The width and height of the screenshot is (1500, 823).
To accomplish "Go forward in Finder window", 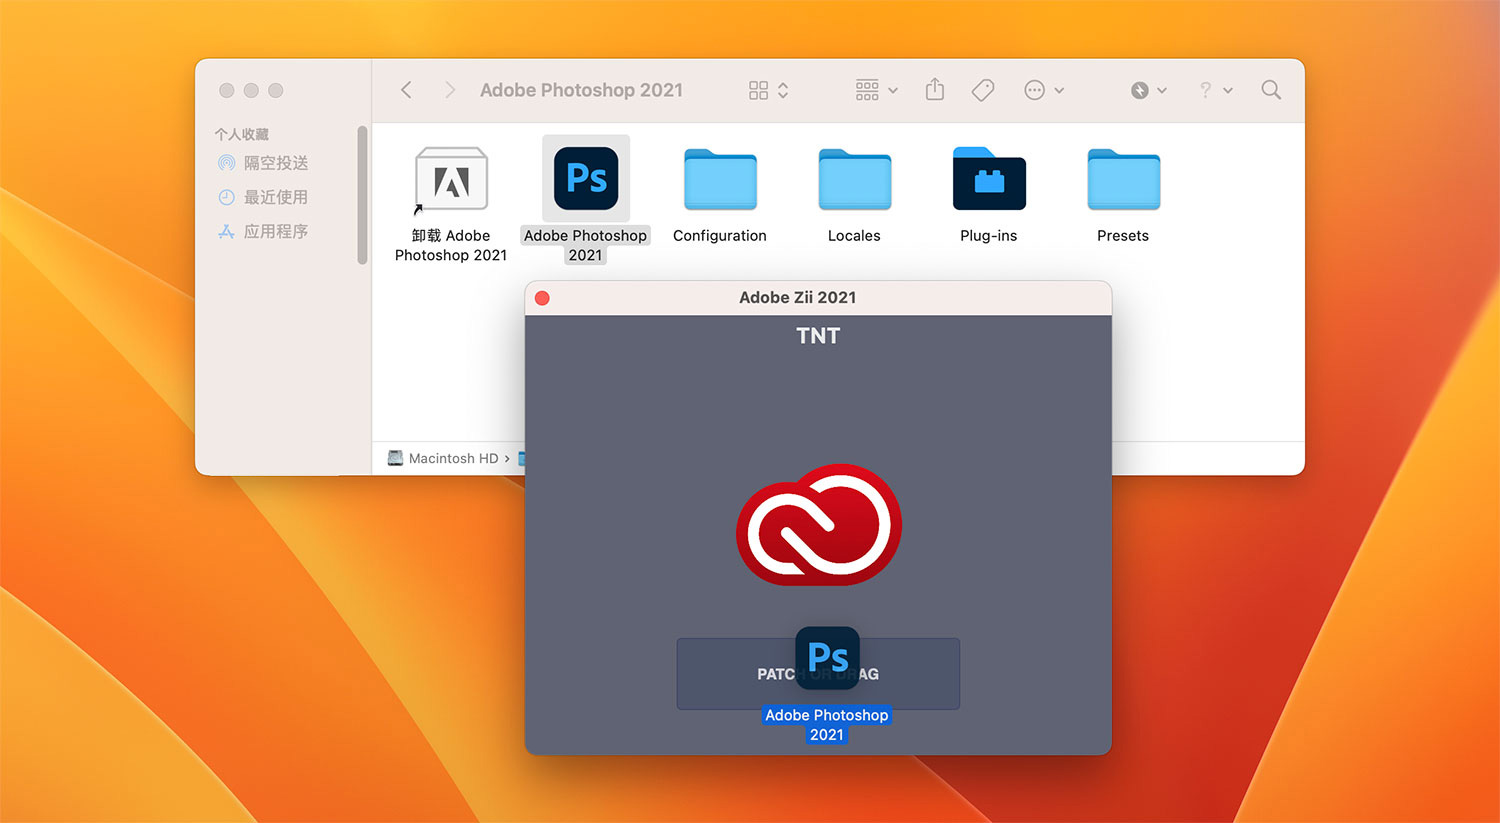I will click(x=450, y=90).
